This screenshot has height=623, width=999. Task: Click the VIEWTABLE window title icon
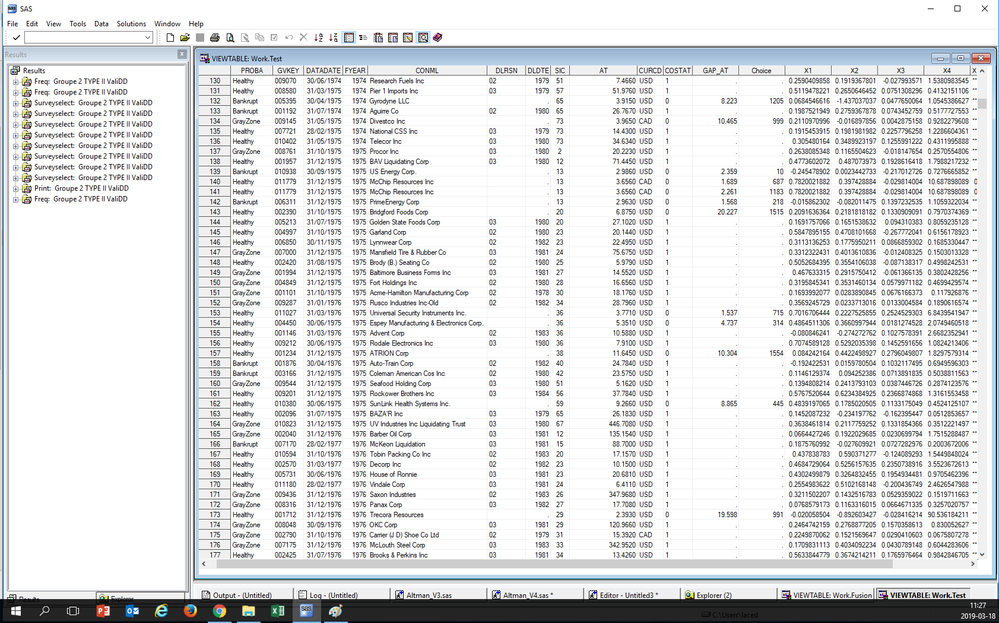click(205, 58)
